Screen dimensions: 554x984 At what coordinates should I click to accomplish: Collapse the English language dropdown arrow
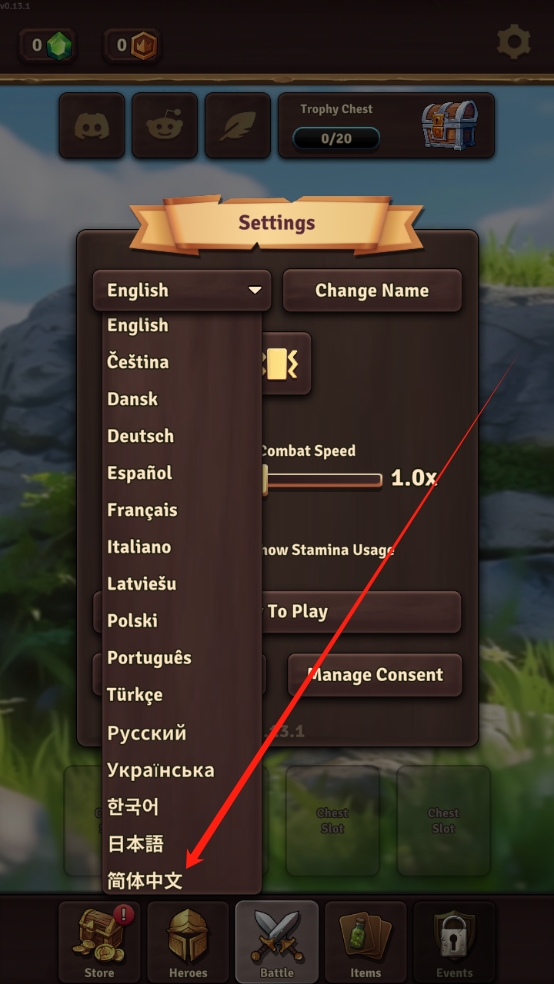(x=255, y=291)
